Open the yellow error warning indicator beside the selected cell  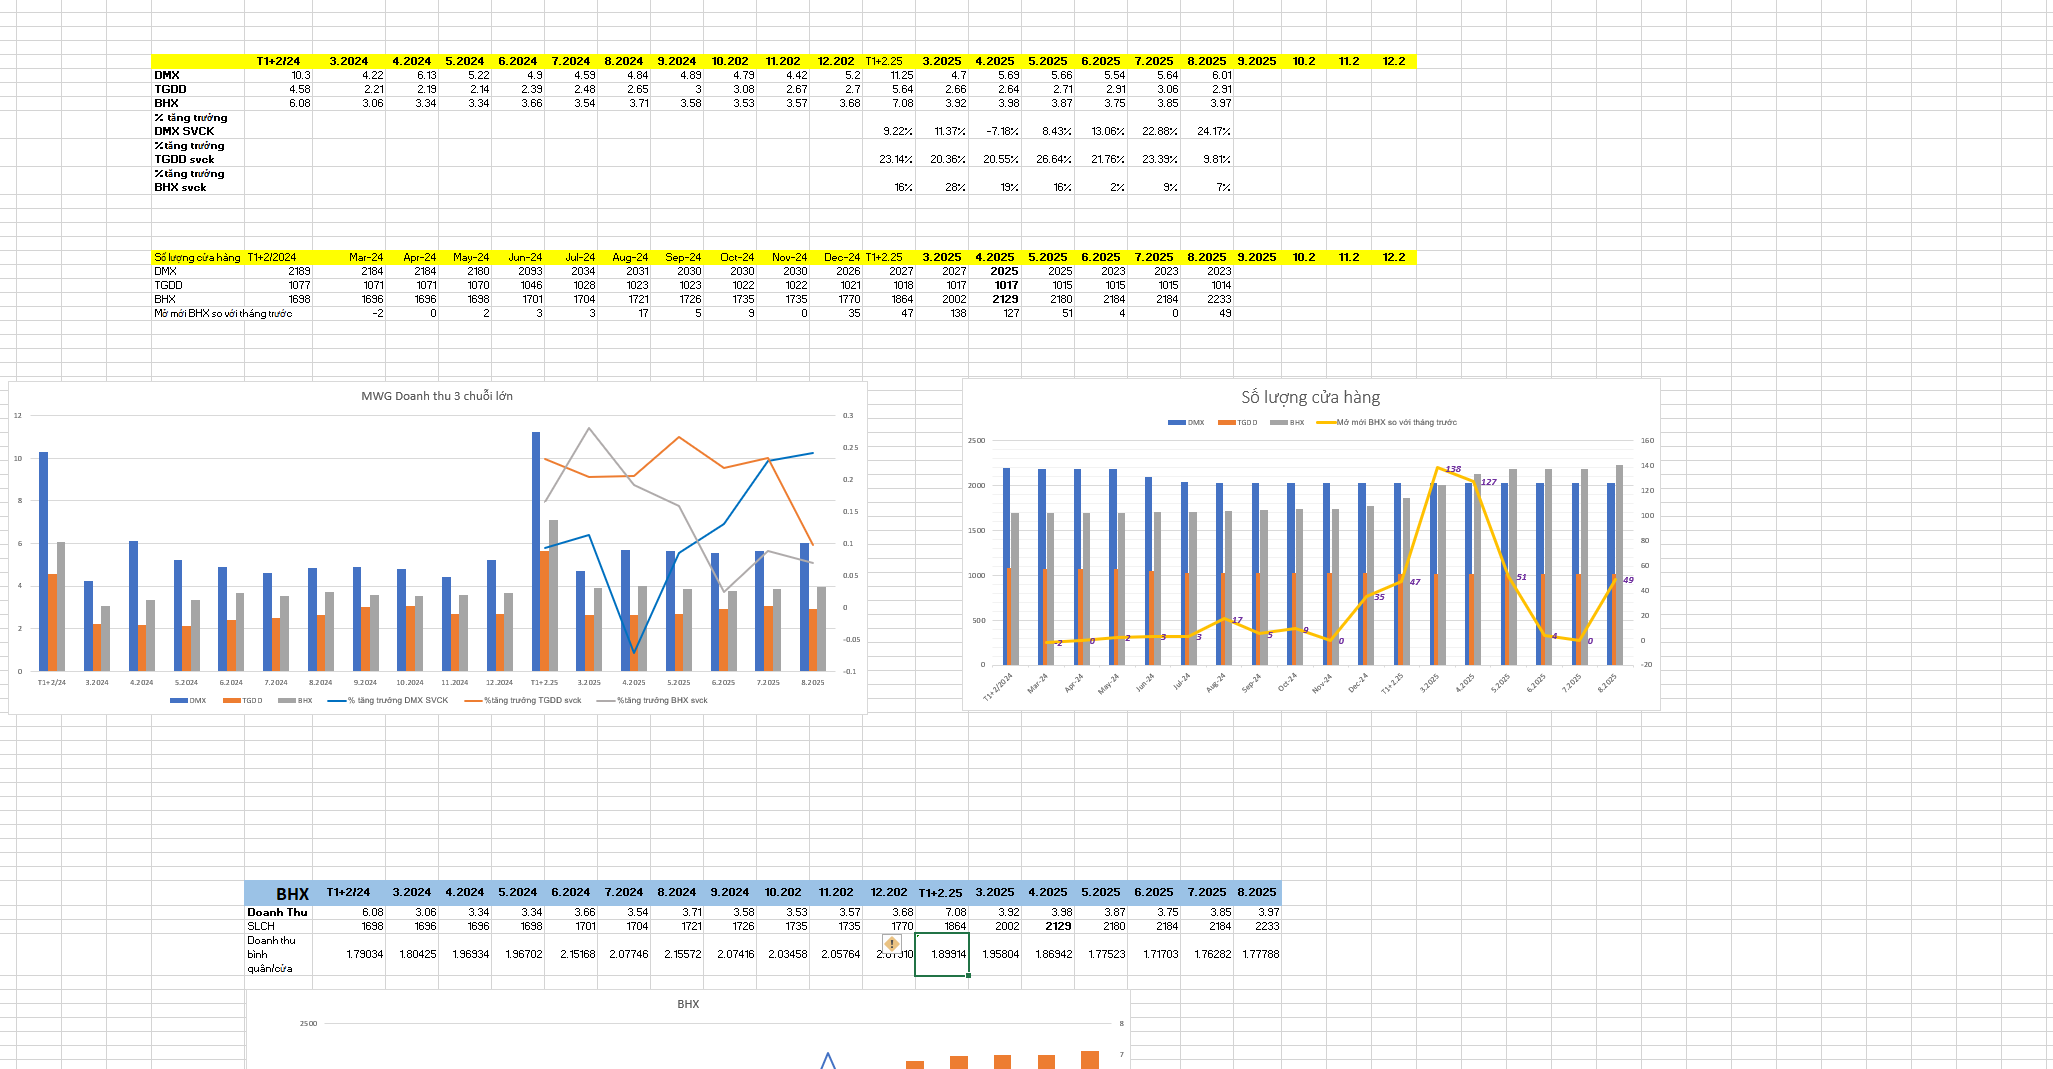pos(892,944)
